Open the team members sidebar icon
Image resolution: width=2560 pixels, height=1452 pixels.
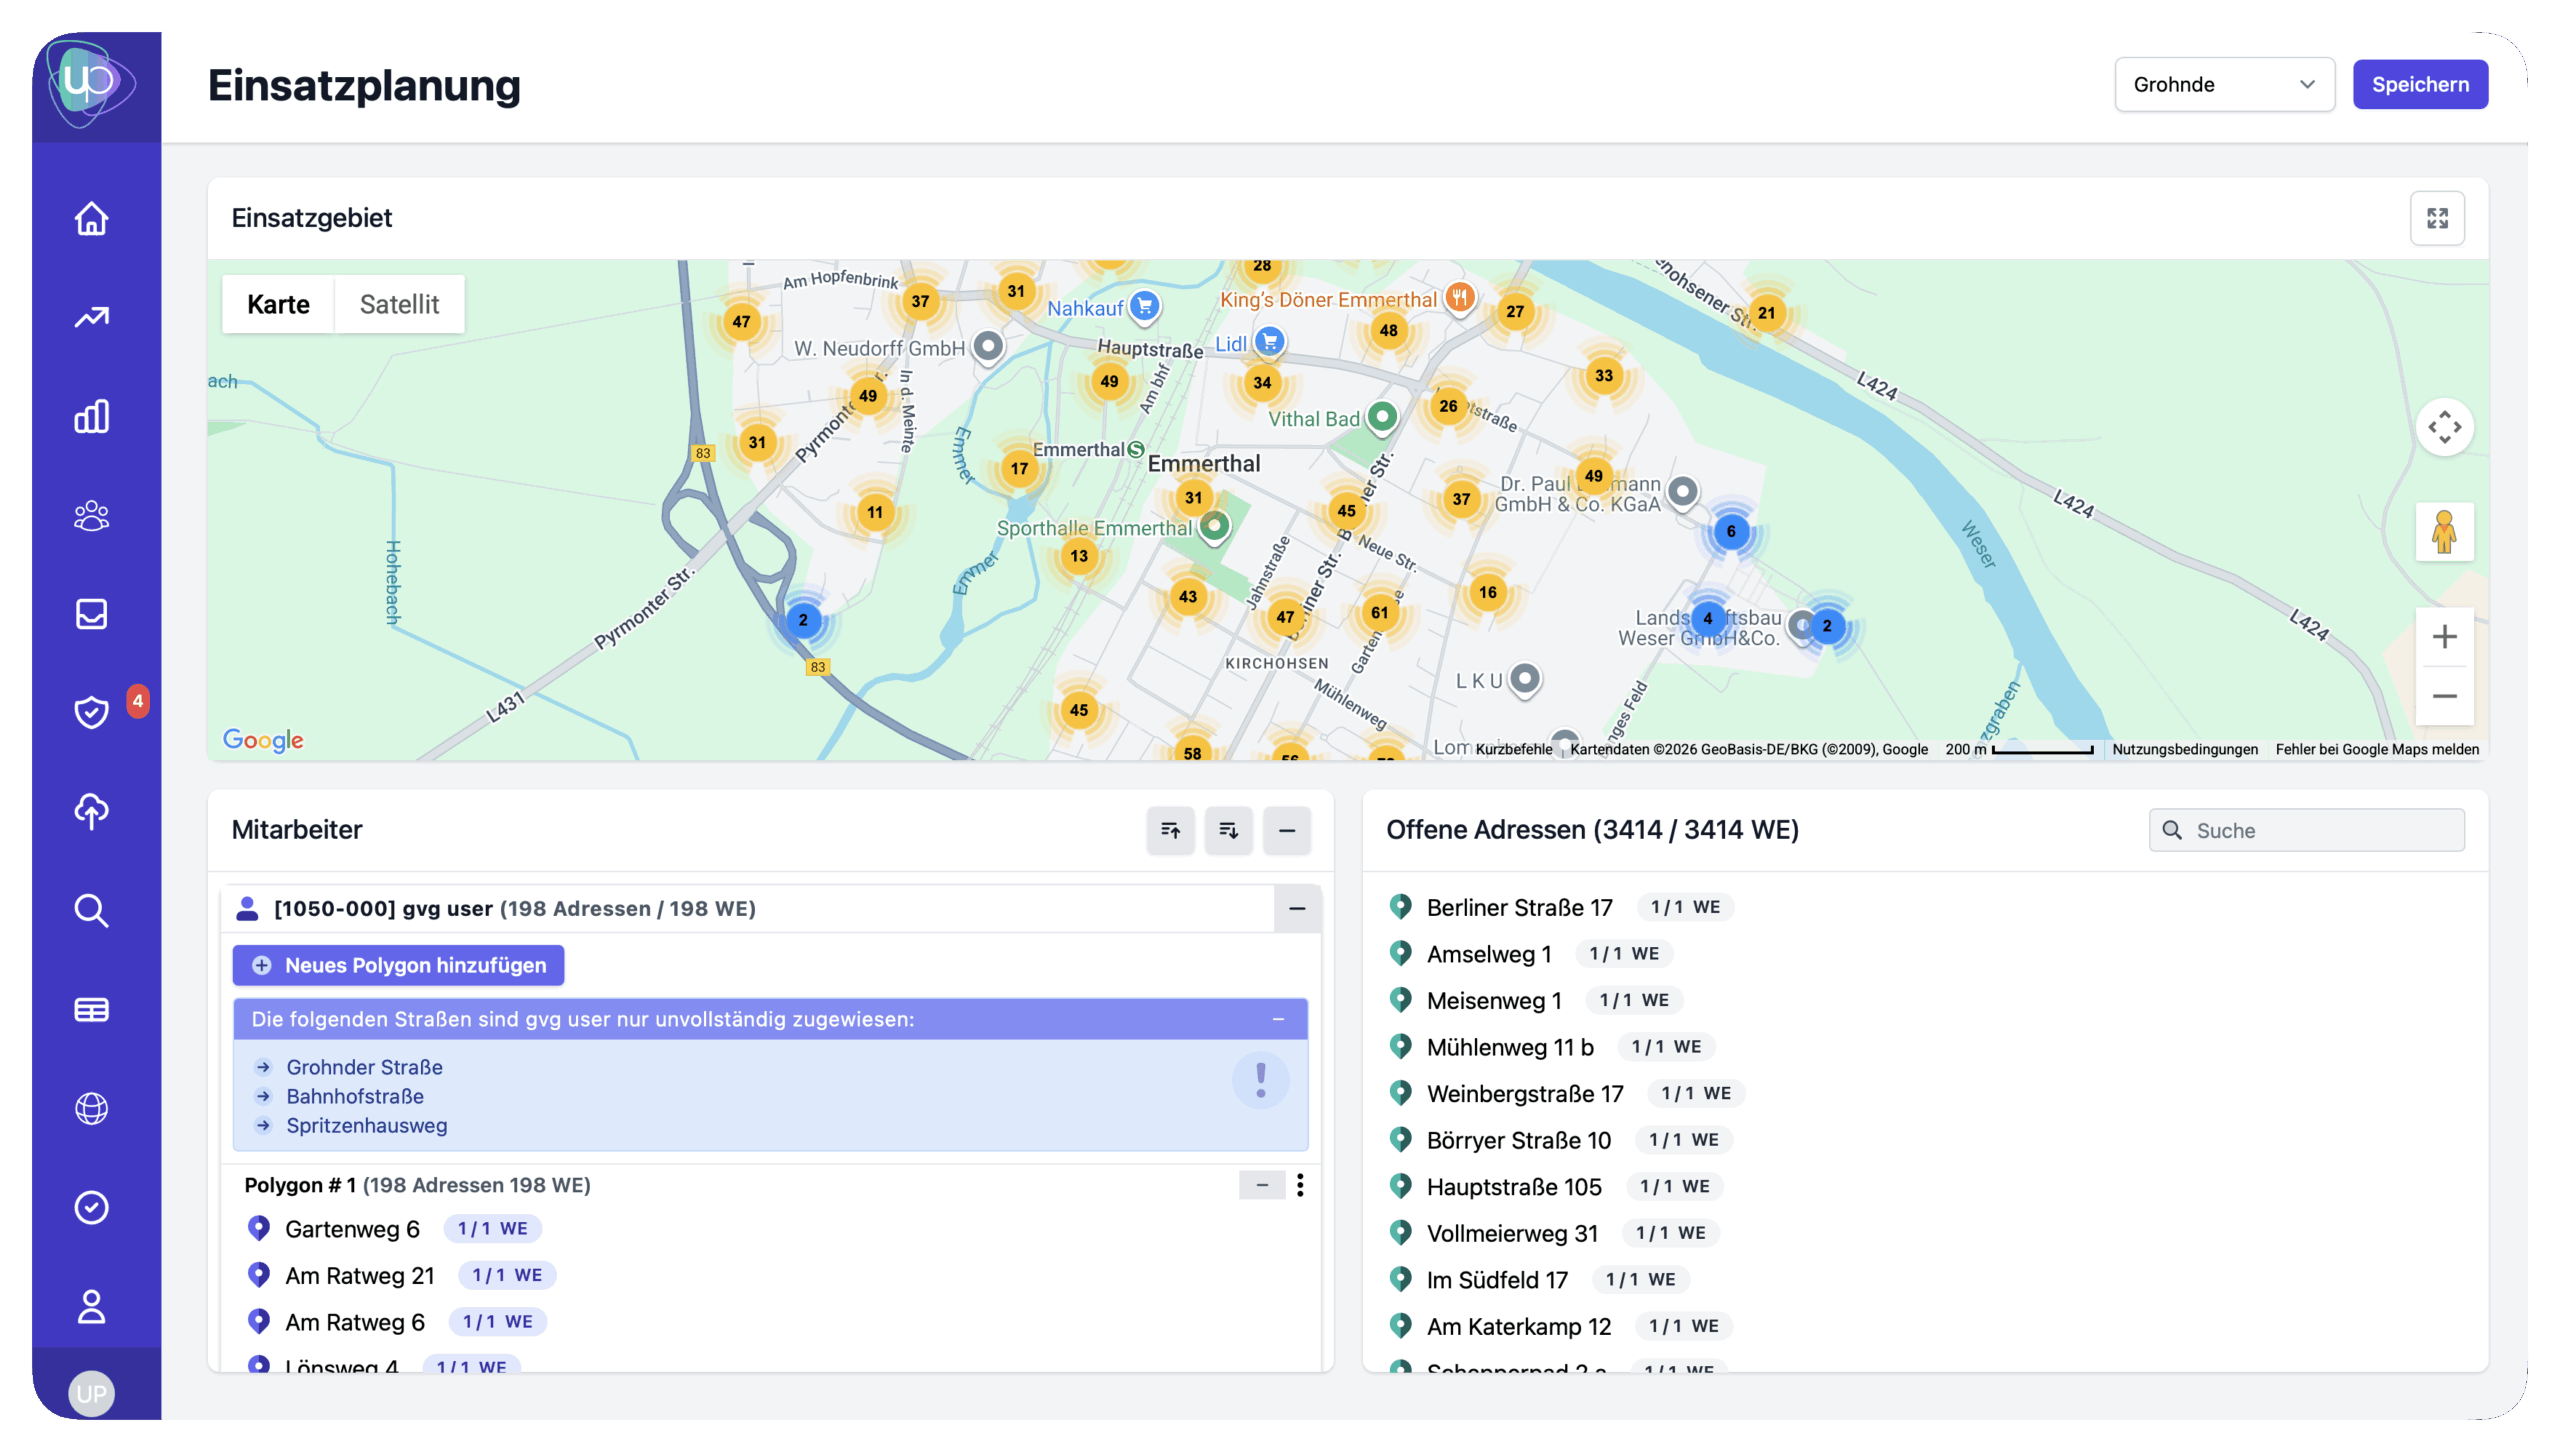[x=91, y=515]
